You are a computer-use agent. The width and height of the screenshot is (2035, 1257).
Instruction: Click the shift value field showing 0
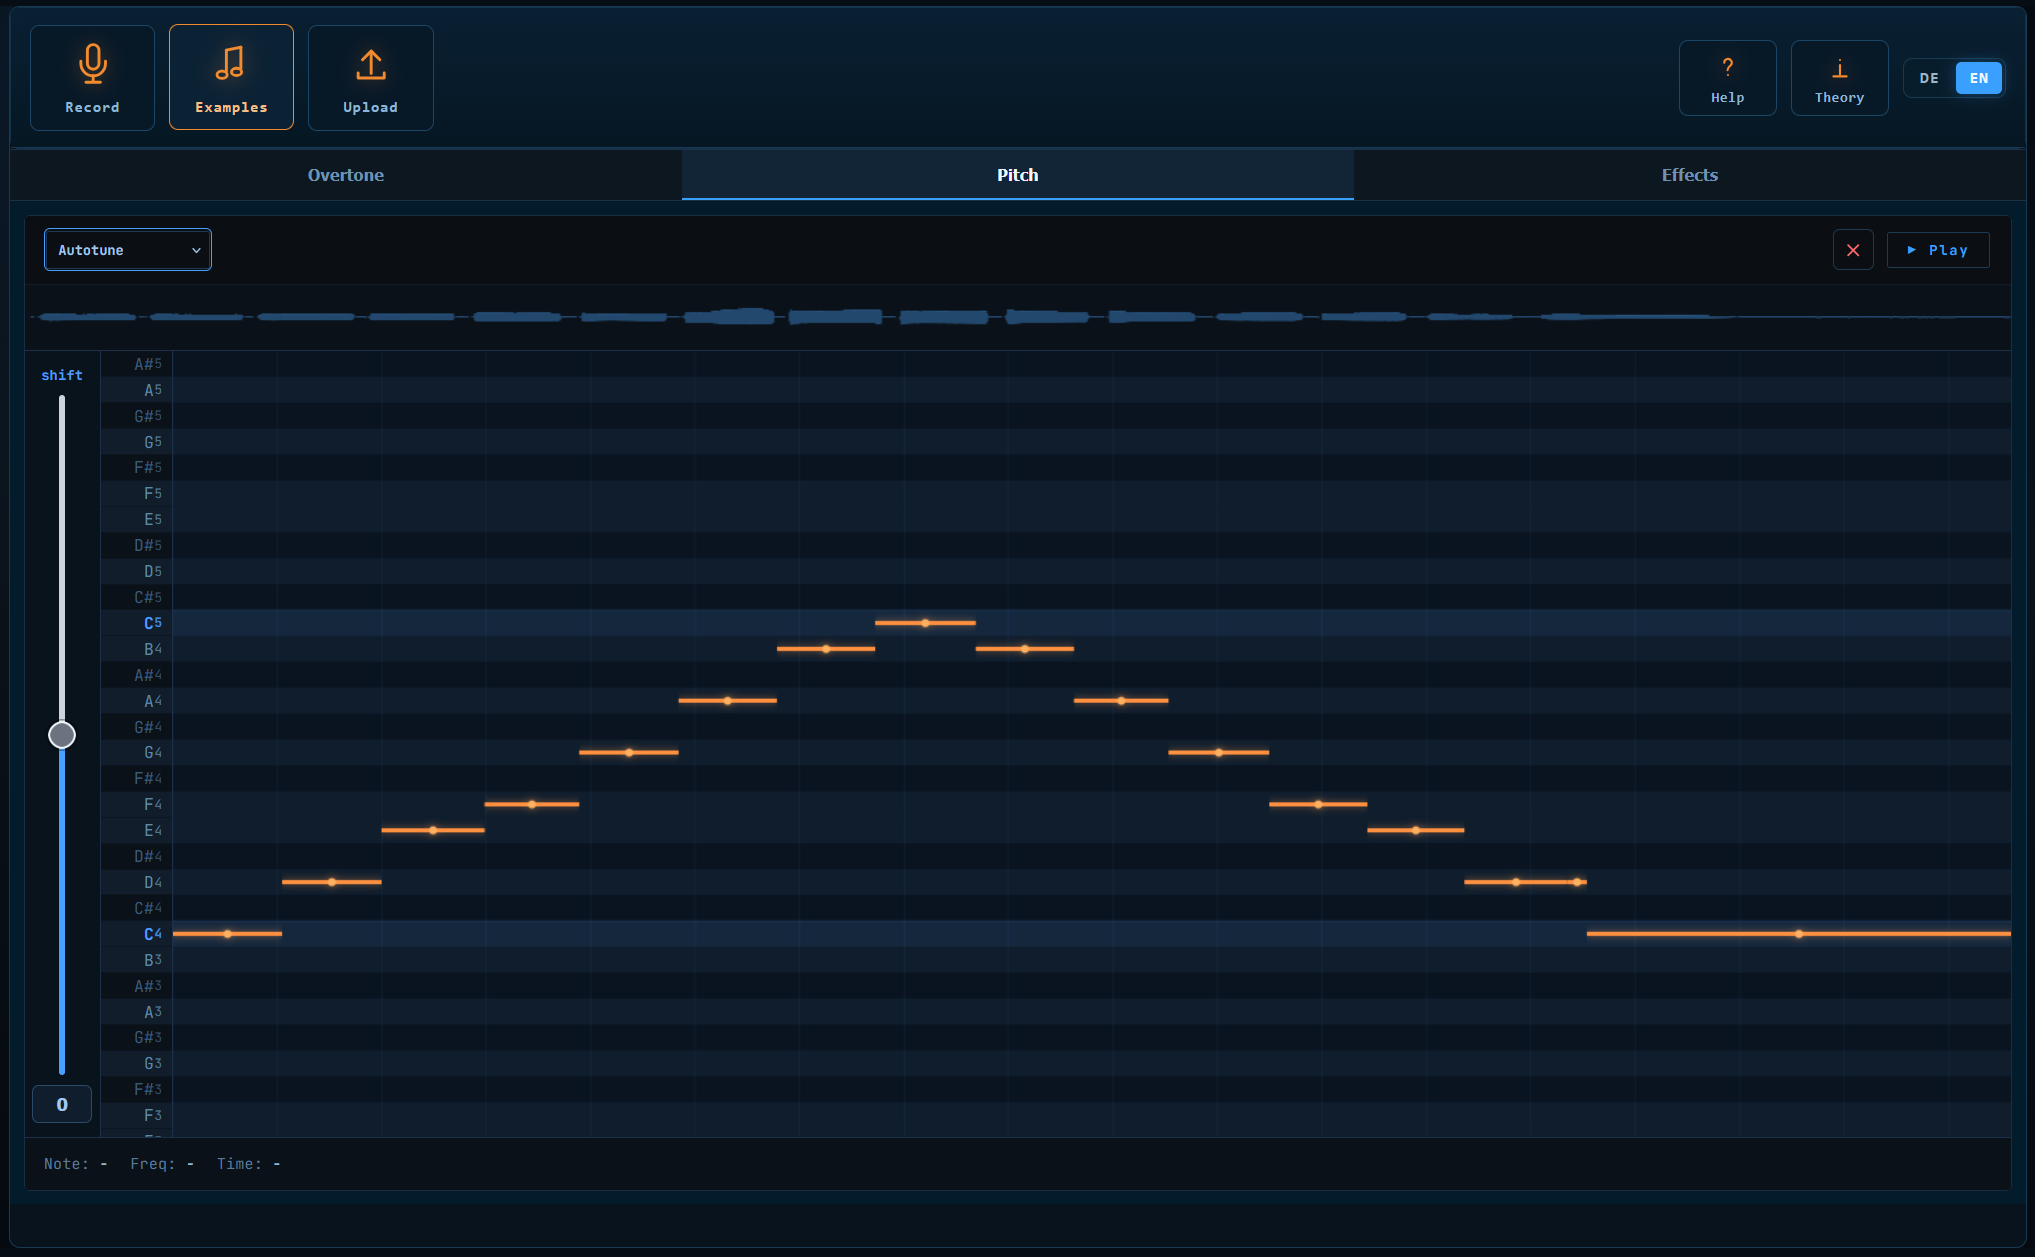[x=62, y=1104]
